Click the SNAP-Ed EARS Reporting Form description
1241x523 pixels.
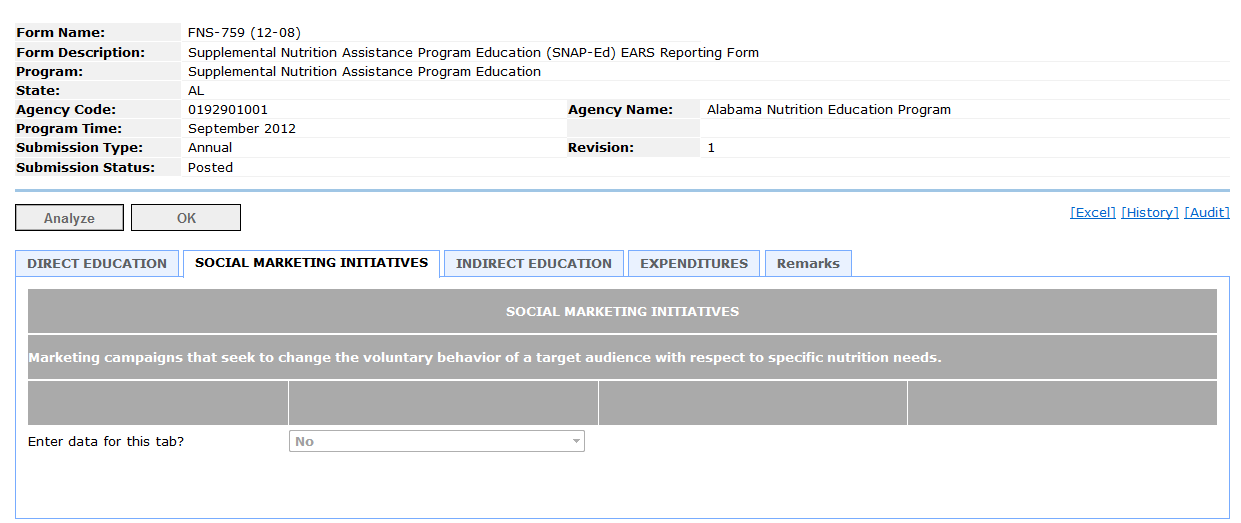tap(473, 53)
